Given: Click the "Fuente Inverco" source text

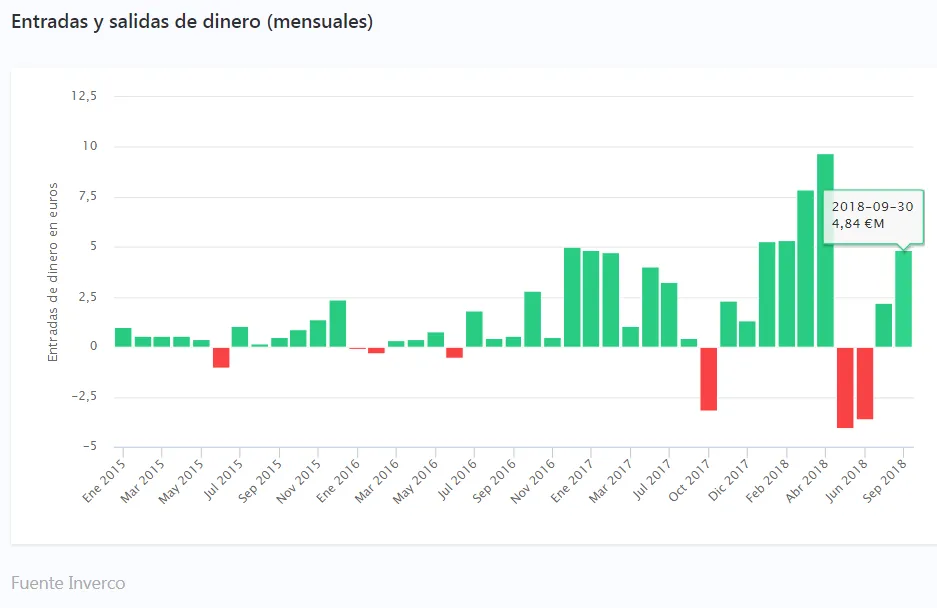Looking at the screenshot, I should point(68,582).
